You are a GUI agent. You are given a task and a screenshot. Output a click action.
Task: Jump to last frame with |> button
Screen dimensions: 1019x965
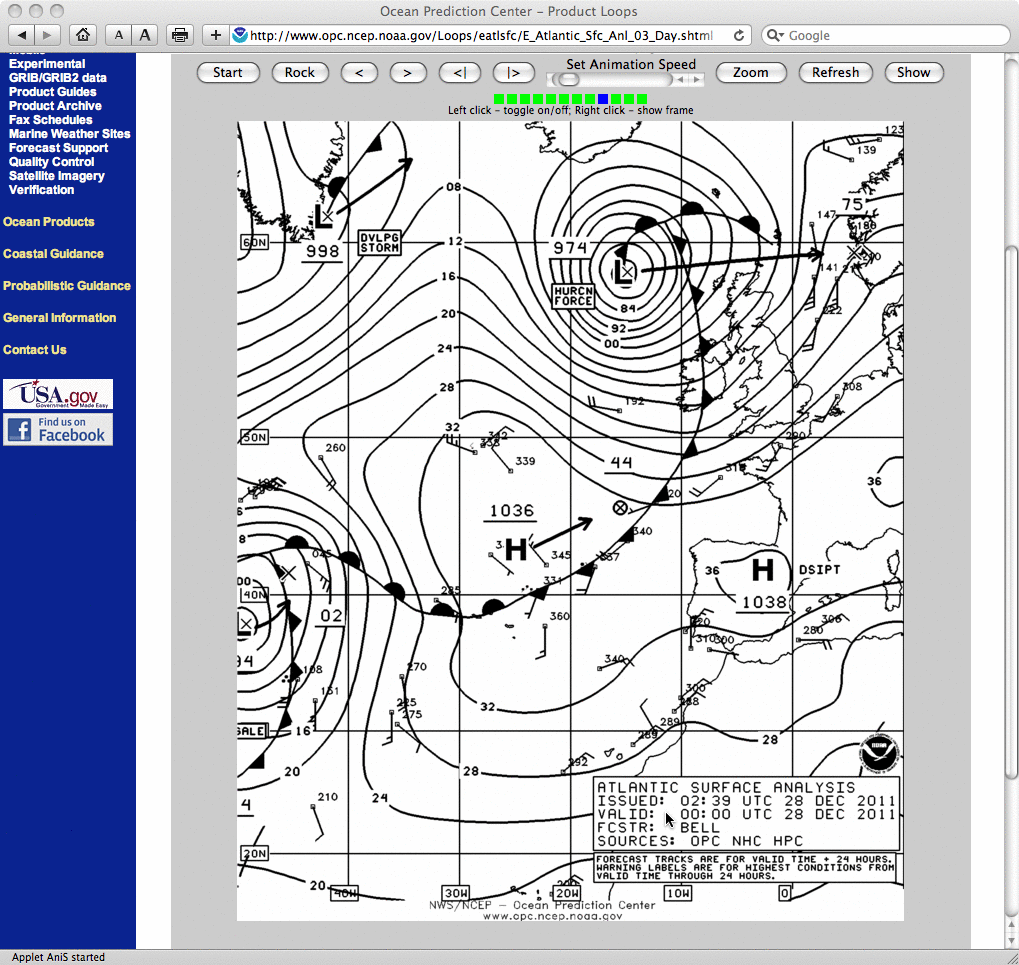click(513, 73)
